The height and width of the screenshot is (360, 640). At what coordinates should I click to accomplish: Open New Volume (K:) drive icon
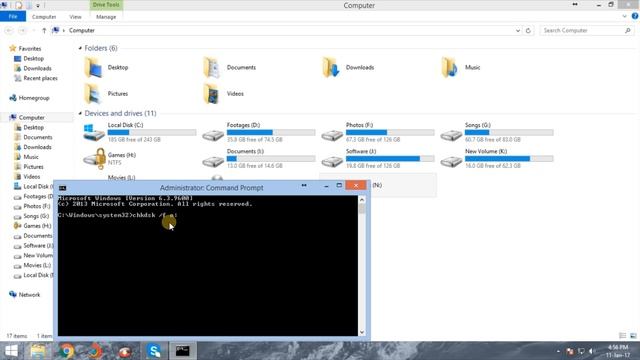pos(451,161)
